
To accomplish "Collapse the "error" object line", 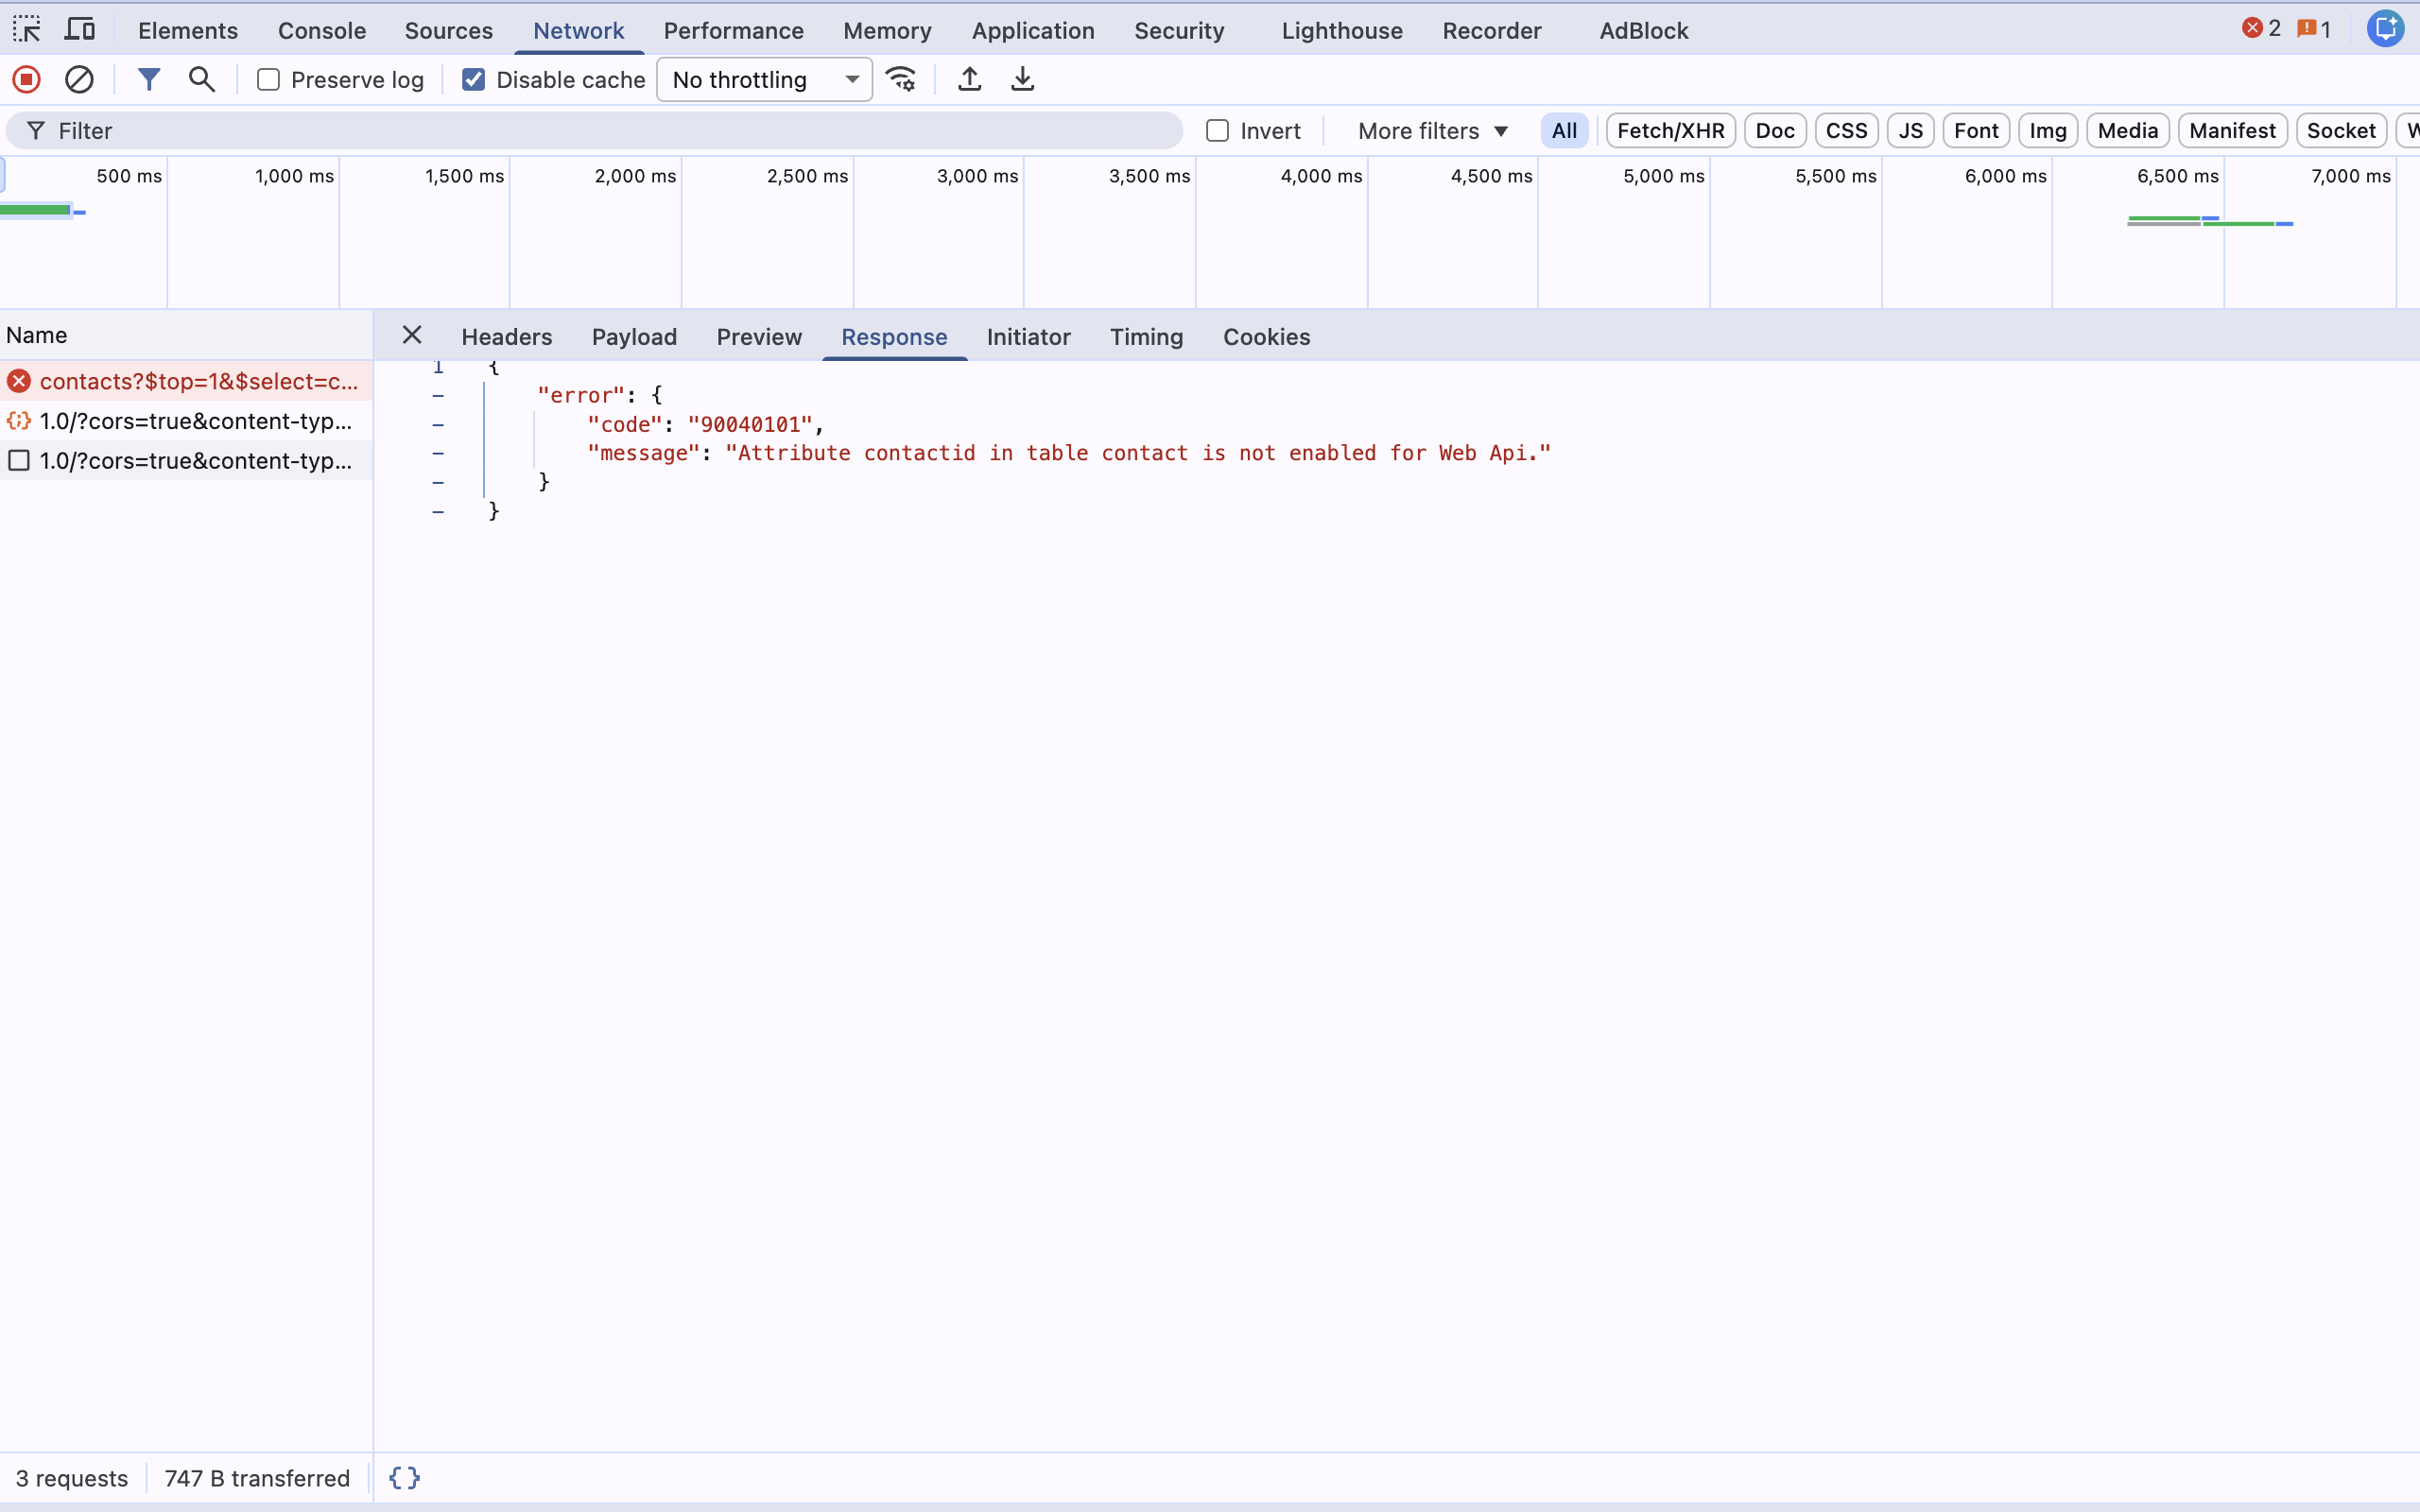I will coord(438,396).
